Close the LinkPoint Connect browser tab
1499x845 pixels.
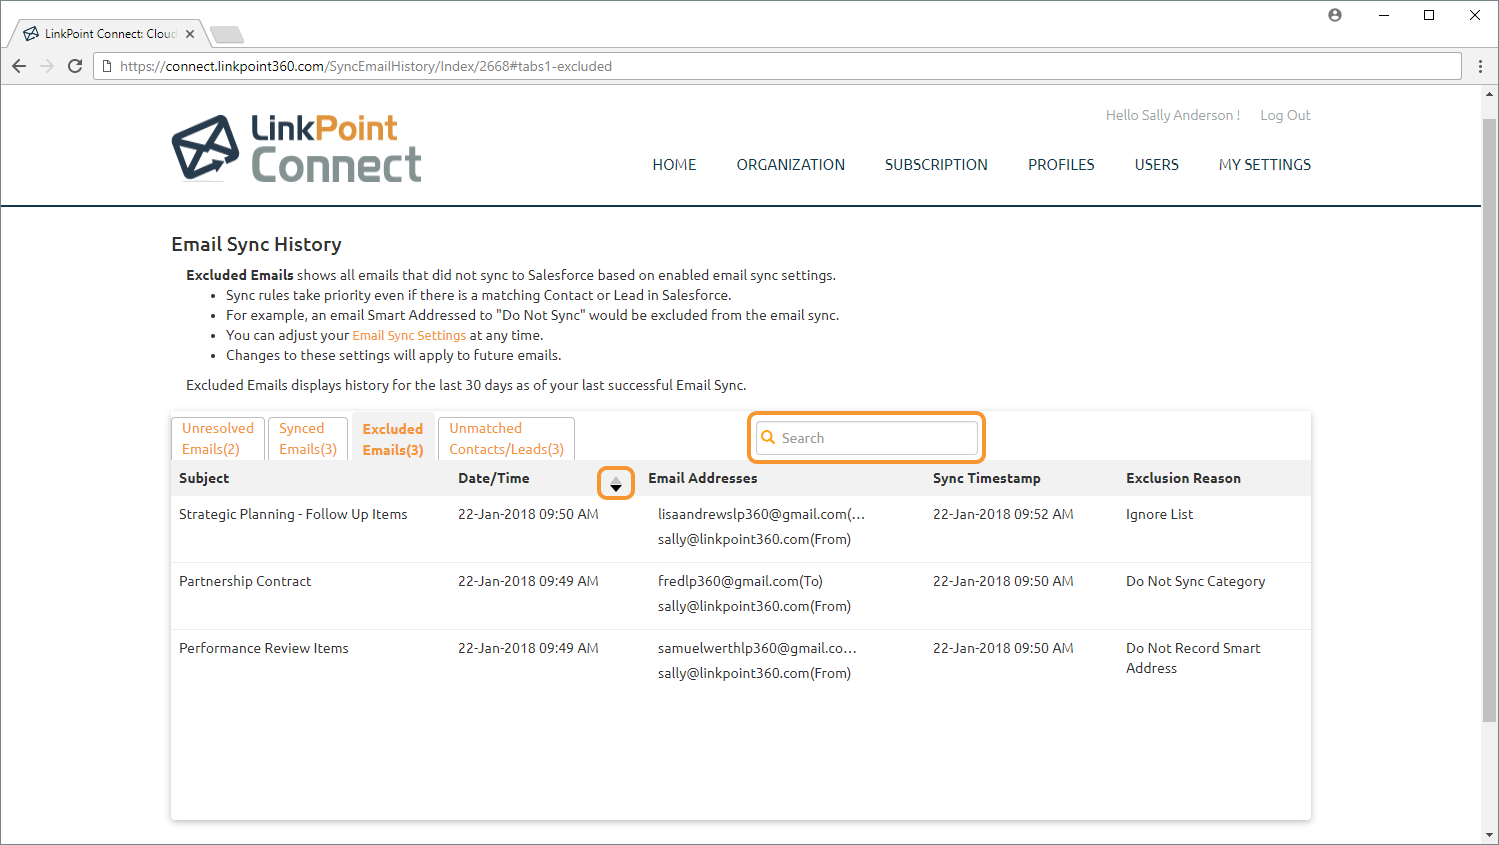click(190, 34)
